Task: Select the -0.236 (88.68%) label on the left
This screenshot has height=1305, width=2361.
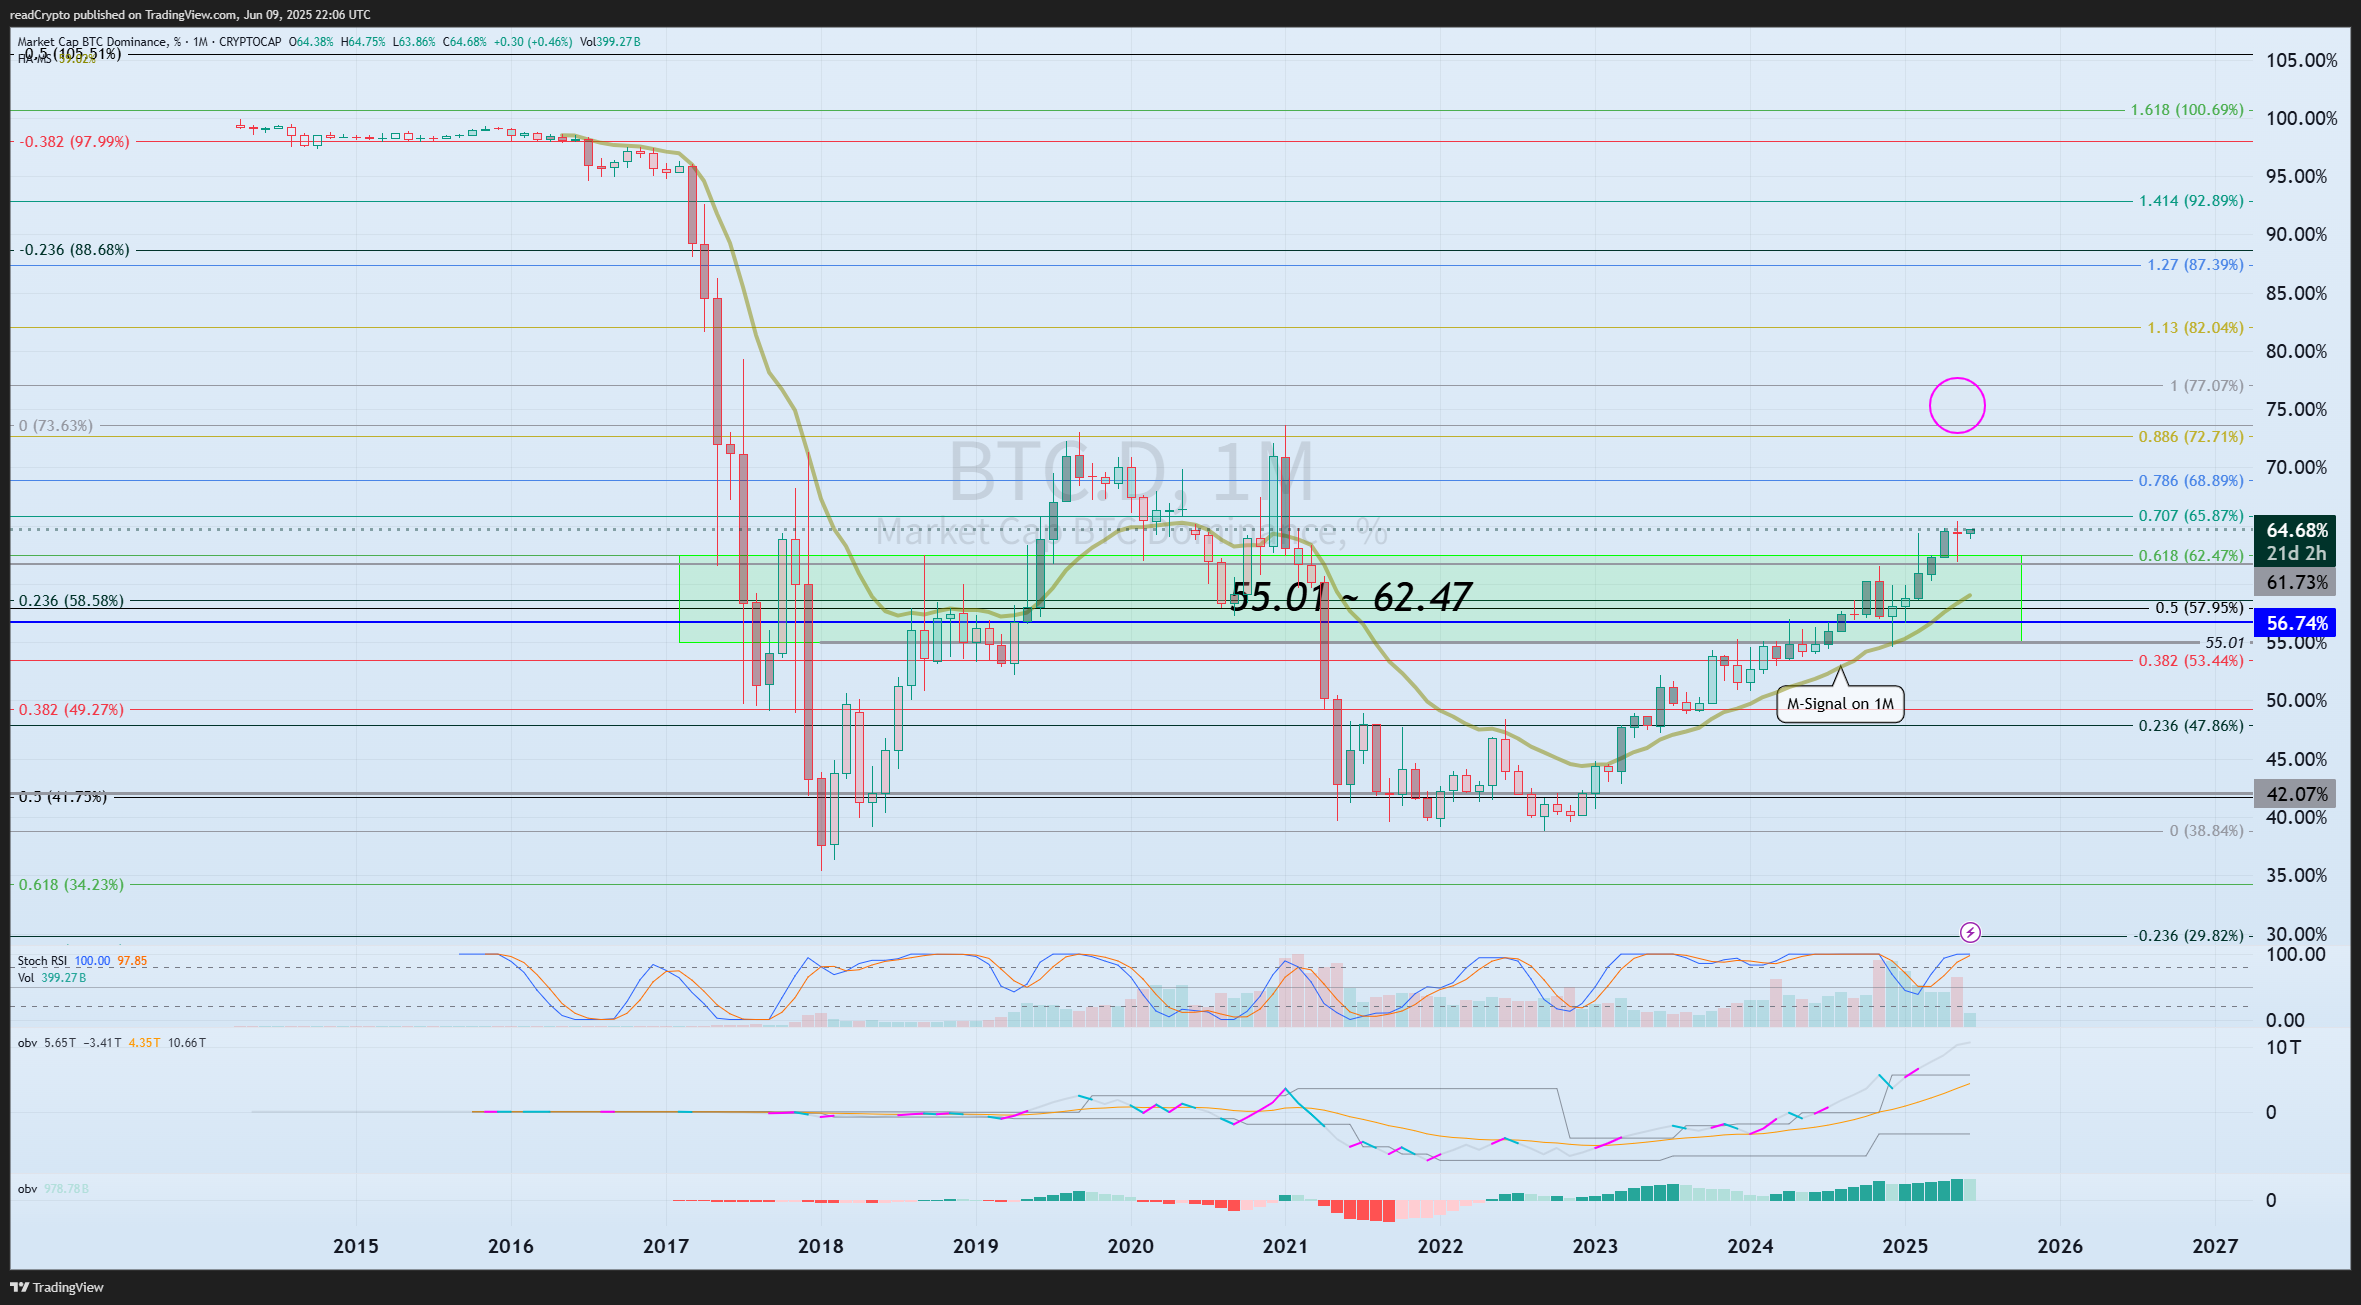Action: pyautogui.click(x=74, y=250)
